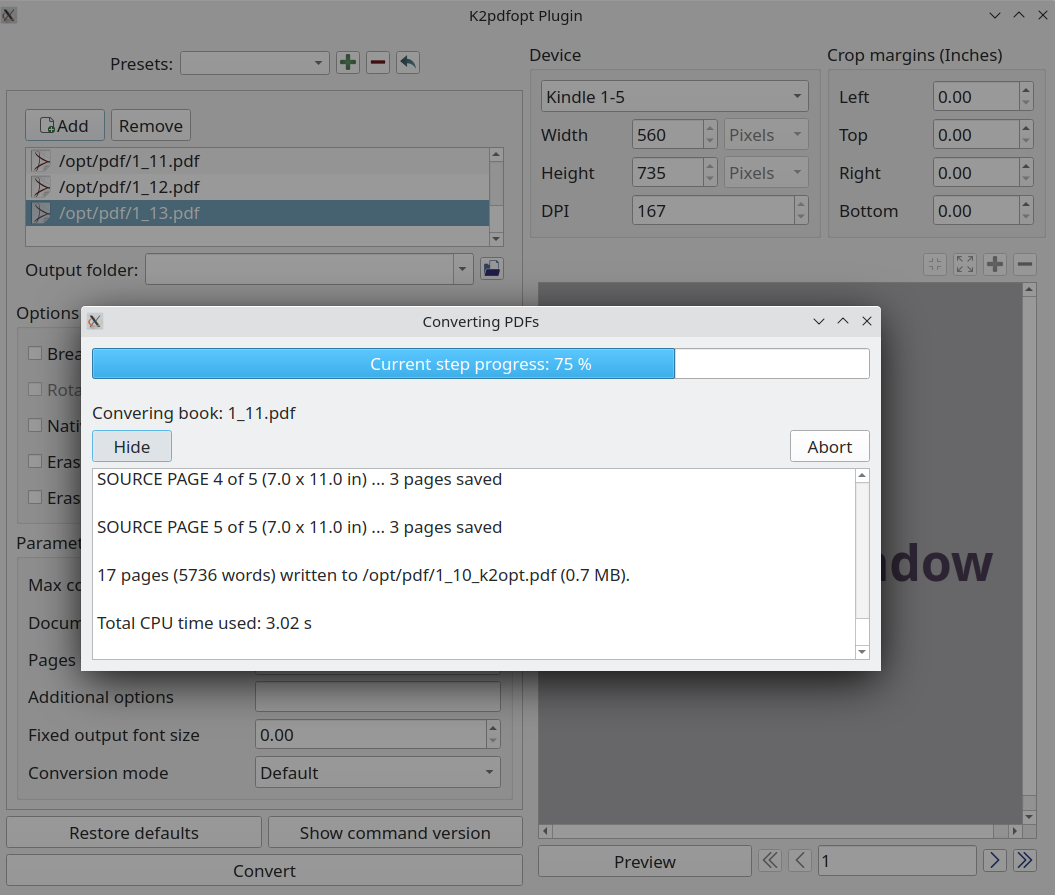The height and width of the screenshot is (895, 1055).
Task: Click Restore defaults button
Action: tap(134, 832)
